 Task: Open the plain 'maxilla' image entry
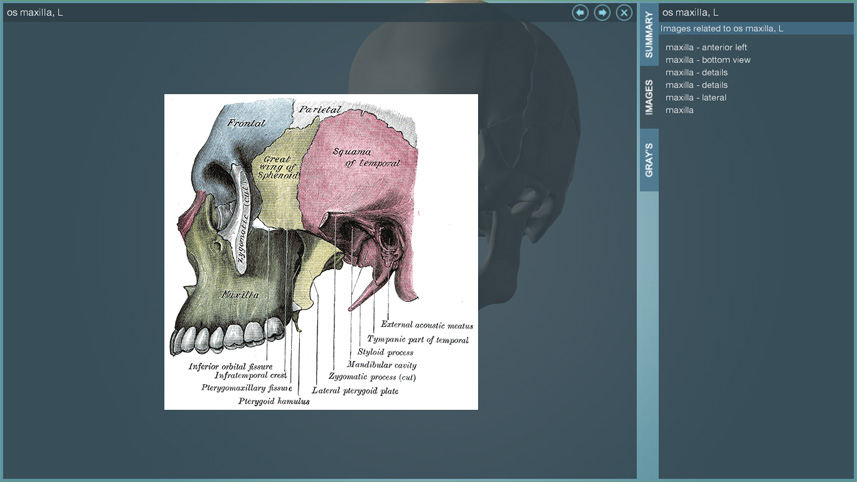[x=679, y=110]
